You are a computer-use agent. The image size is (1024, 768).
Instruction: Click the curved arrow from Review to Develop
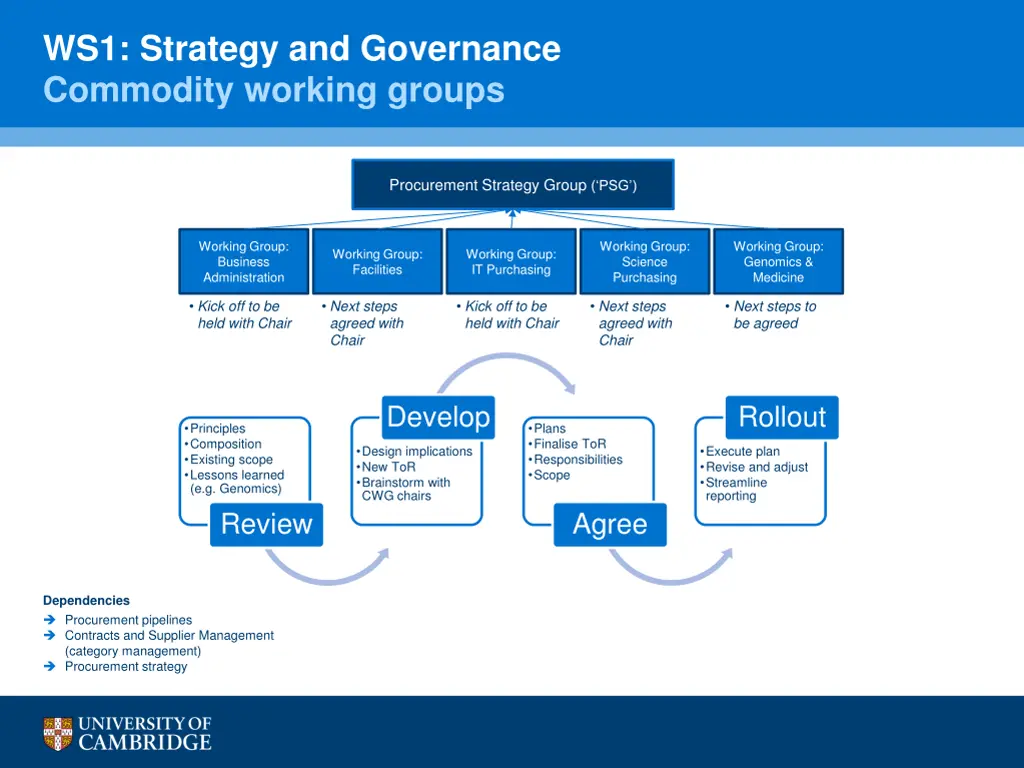pos(328,567)
